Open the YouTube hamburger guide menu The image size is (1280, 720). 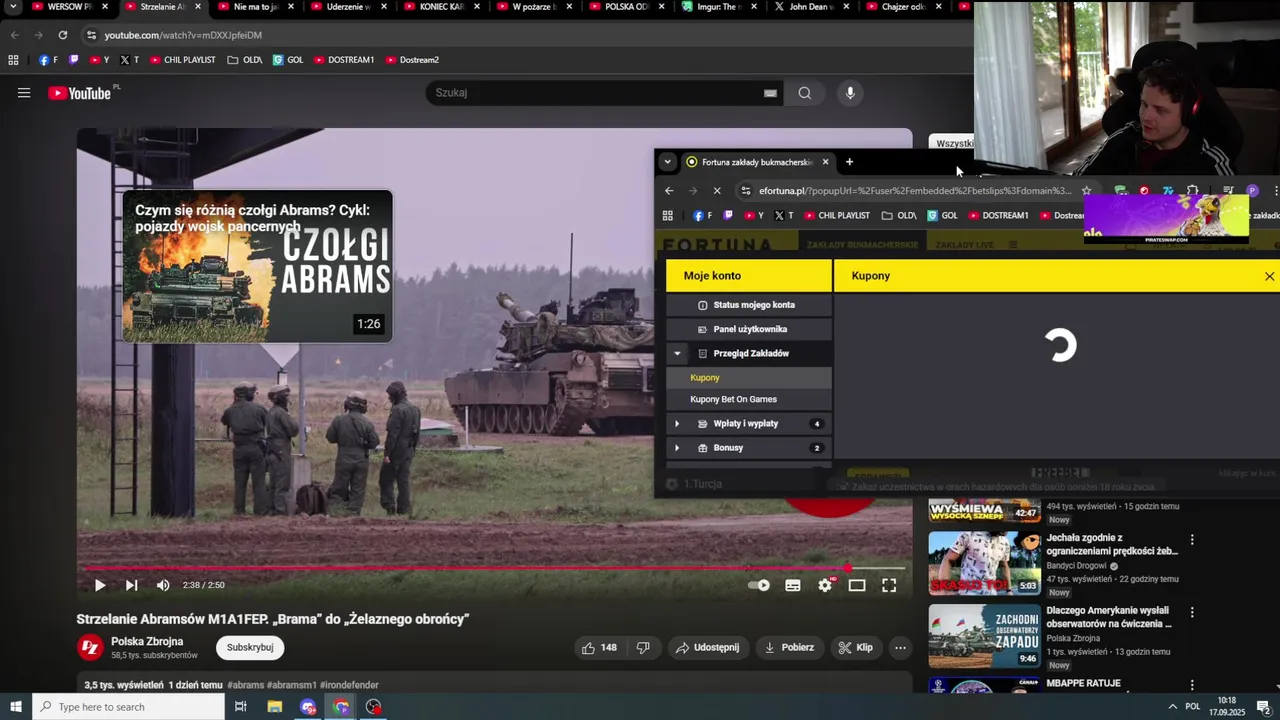(x=24, y=93)
